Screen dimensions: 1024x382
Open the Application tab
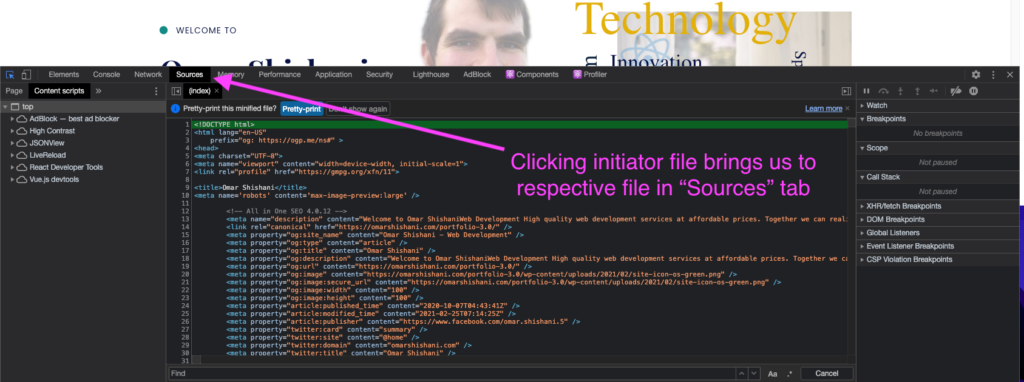(x=333, y=74)
